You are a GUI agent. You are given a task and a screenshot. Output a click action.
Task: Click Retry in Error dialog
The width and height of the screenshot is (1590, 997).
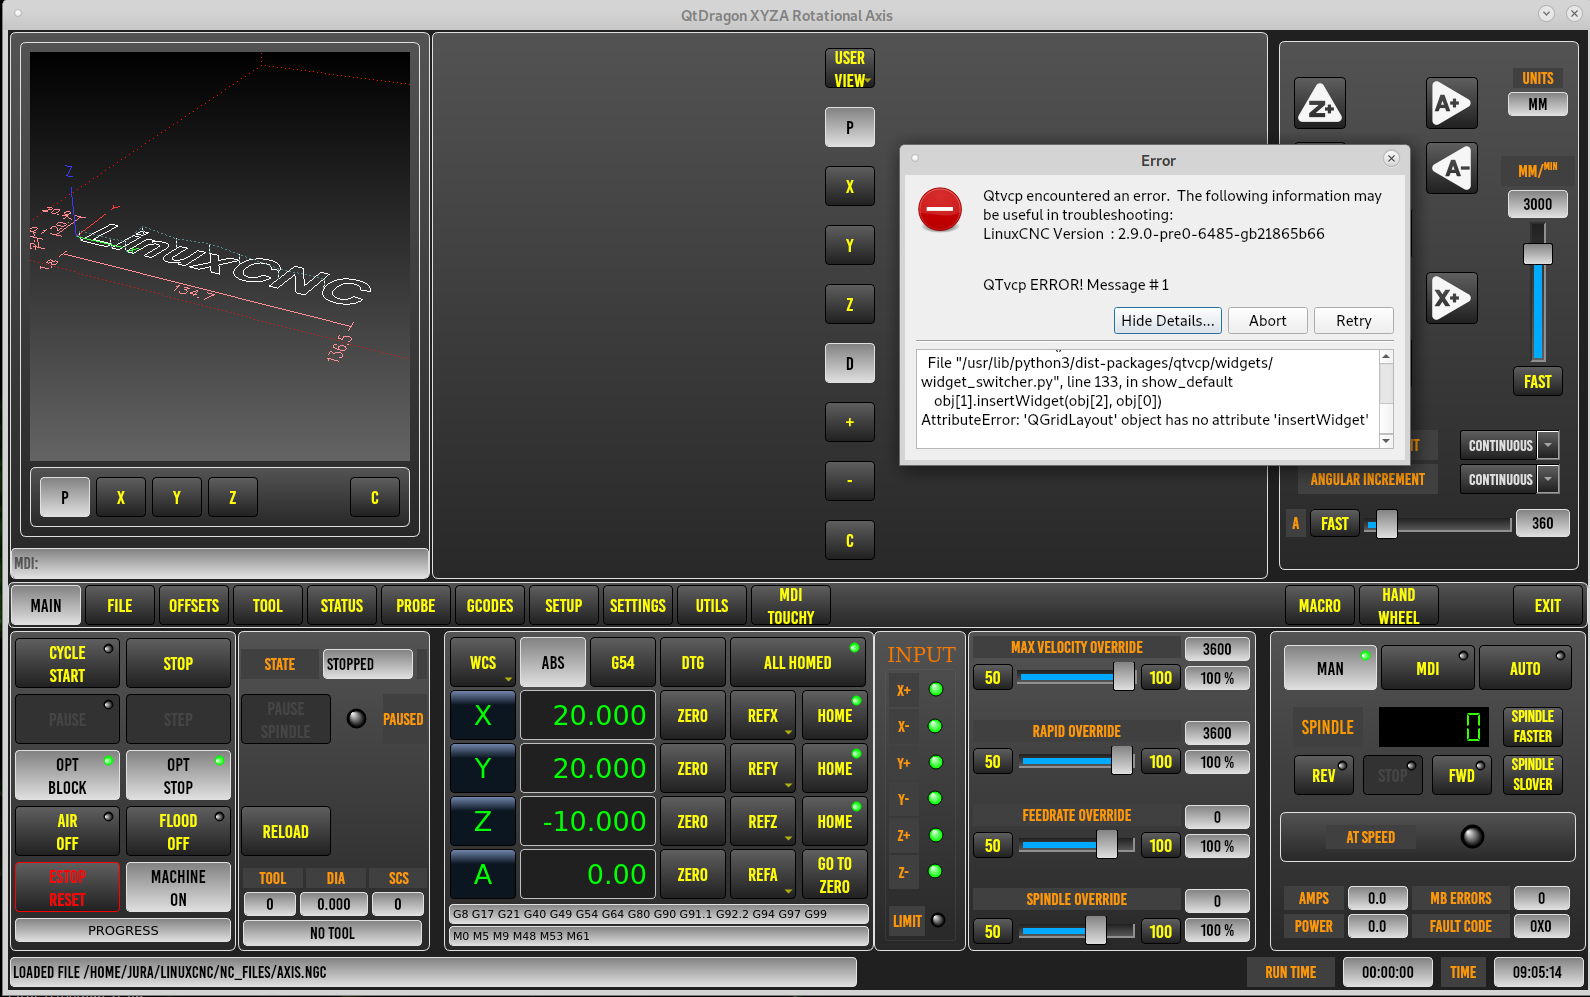1354,320
